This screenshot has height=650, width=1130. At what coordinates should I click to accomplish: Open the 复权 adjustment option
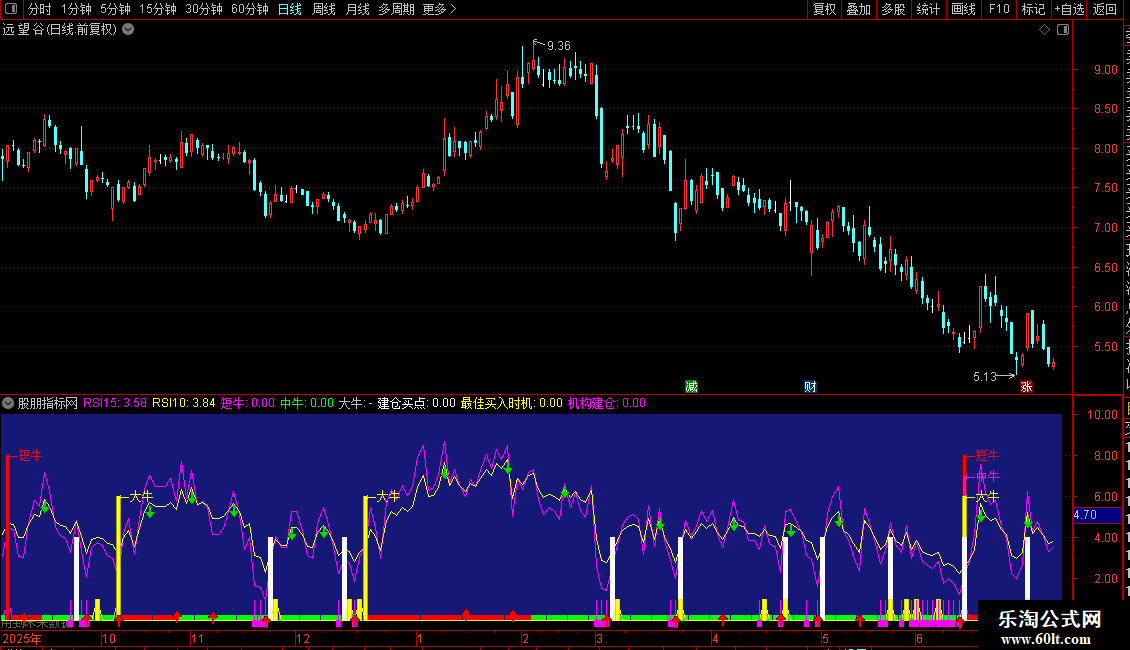pos(824,9)
